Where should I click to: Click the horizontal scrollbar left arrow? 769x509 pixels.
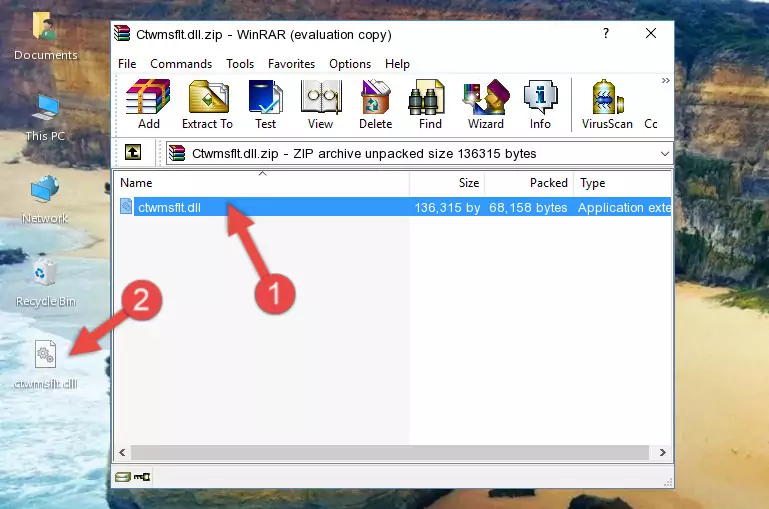tap(122, 452)
